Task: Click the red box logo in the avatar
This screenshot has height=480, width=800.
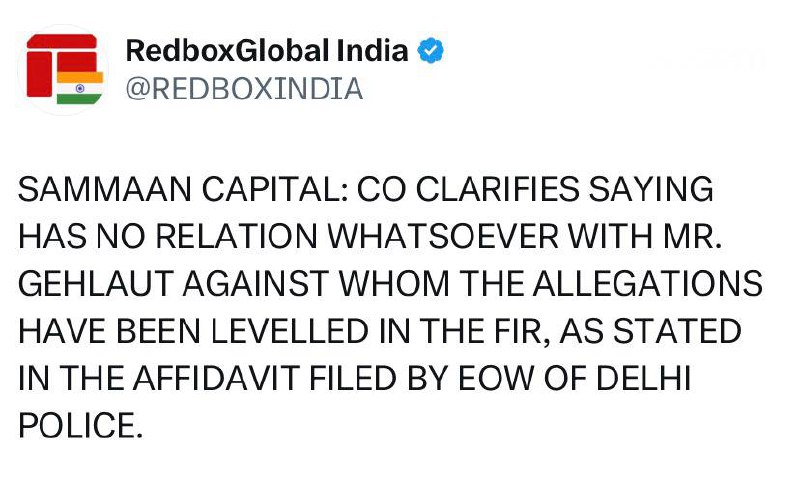Action: click(x=55, y=60)
